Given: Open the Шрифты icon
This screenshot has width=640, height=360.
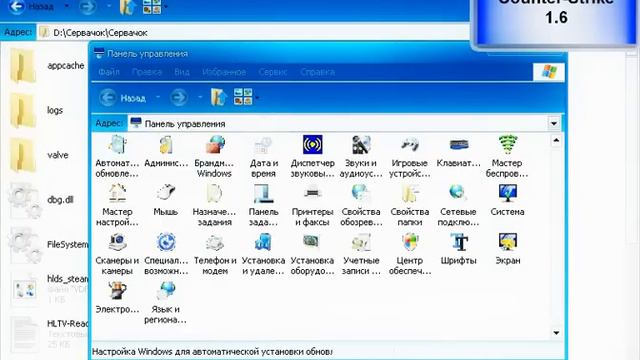Looking at the screenshot, I should click(458, 249).
